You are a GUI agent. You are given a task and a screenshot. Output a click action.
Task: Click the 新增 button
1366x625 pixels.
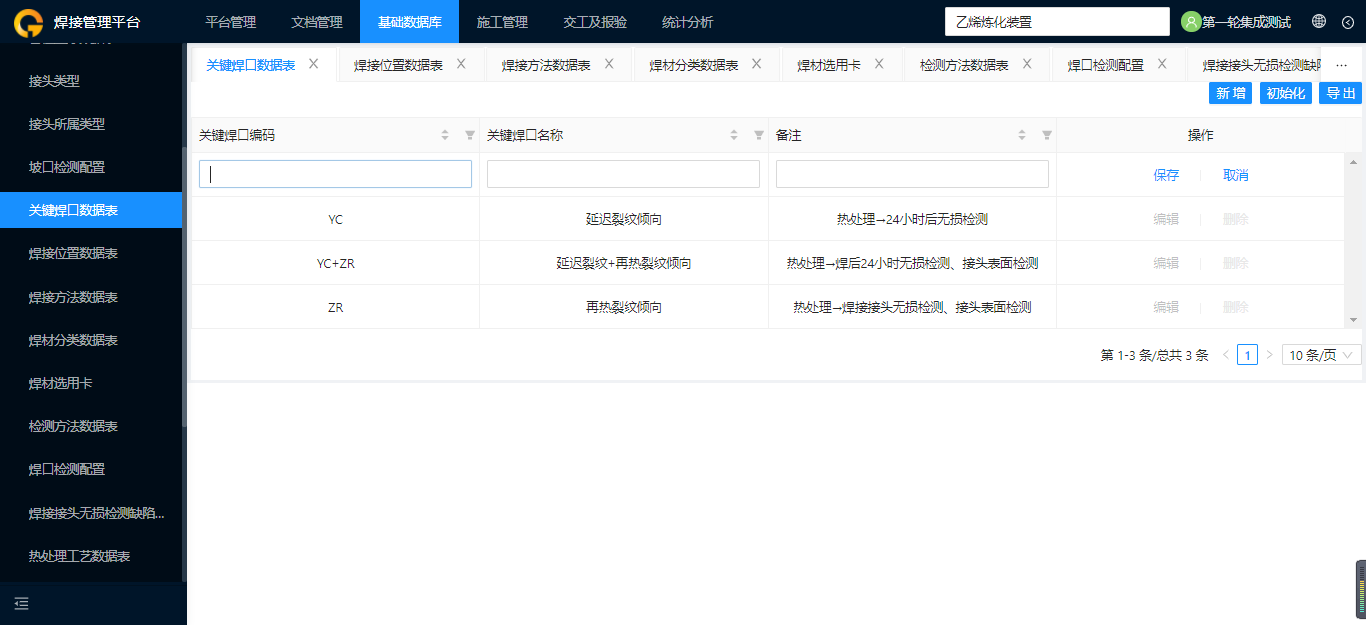(x=1231, y=93)
